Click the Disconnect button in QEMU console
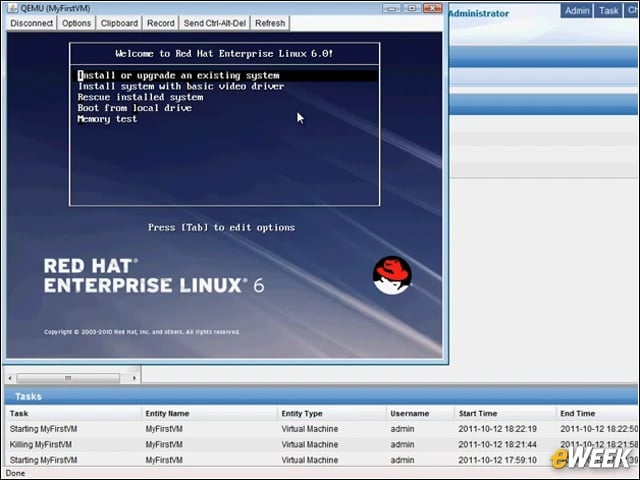Viewport: 640px width, 480px height. [x=31, y=23]
